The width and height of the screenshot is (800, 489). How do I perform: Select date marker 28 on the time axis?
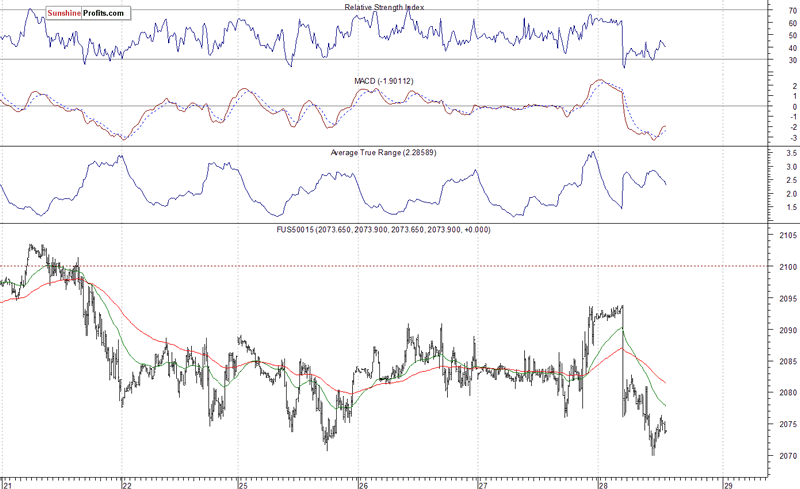[601, 485]
